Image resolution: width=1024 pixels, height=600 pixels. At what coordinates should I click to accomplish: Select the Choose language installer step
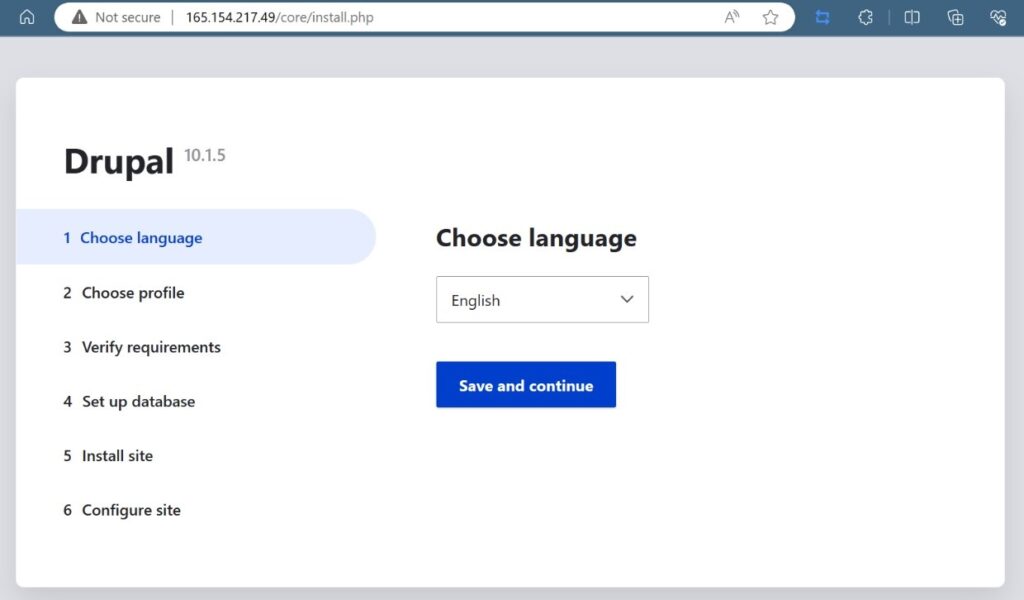141,238
